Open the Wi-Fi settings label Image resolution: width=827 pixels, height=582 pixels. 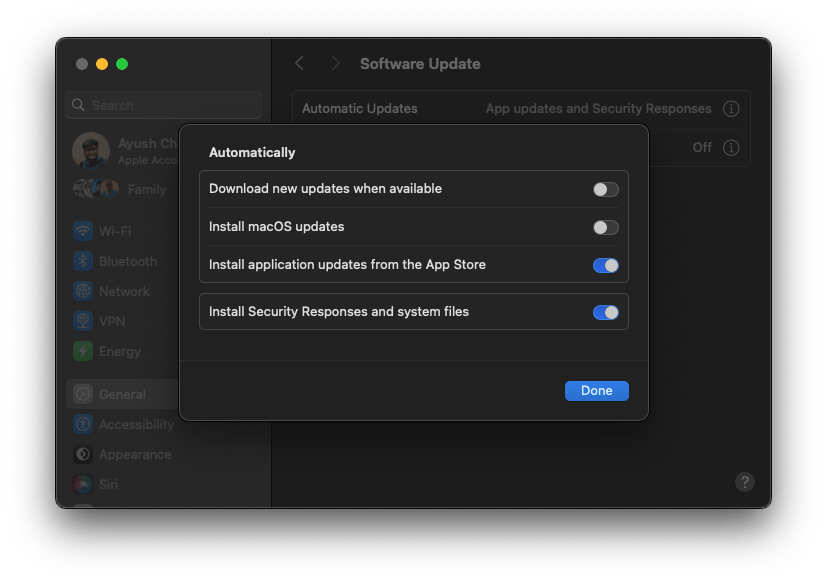coord(115,231)
